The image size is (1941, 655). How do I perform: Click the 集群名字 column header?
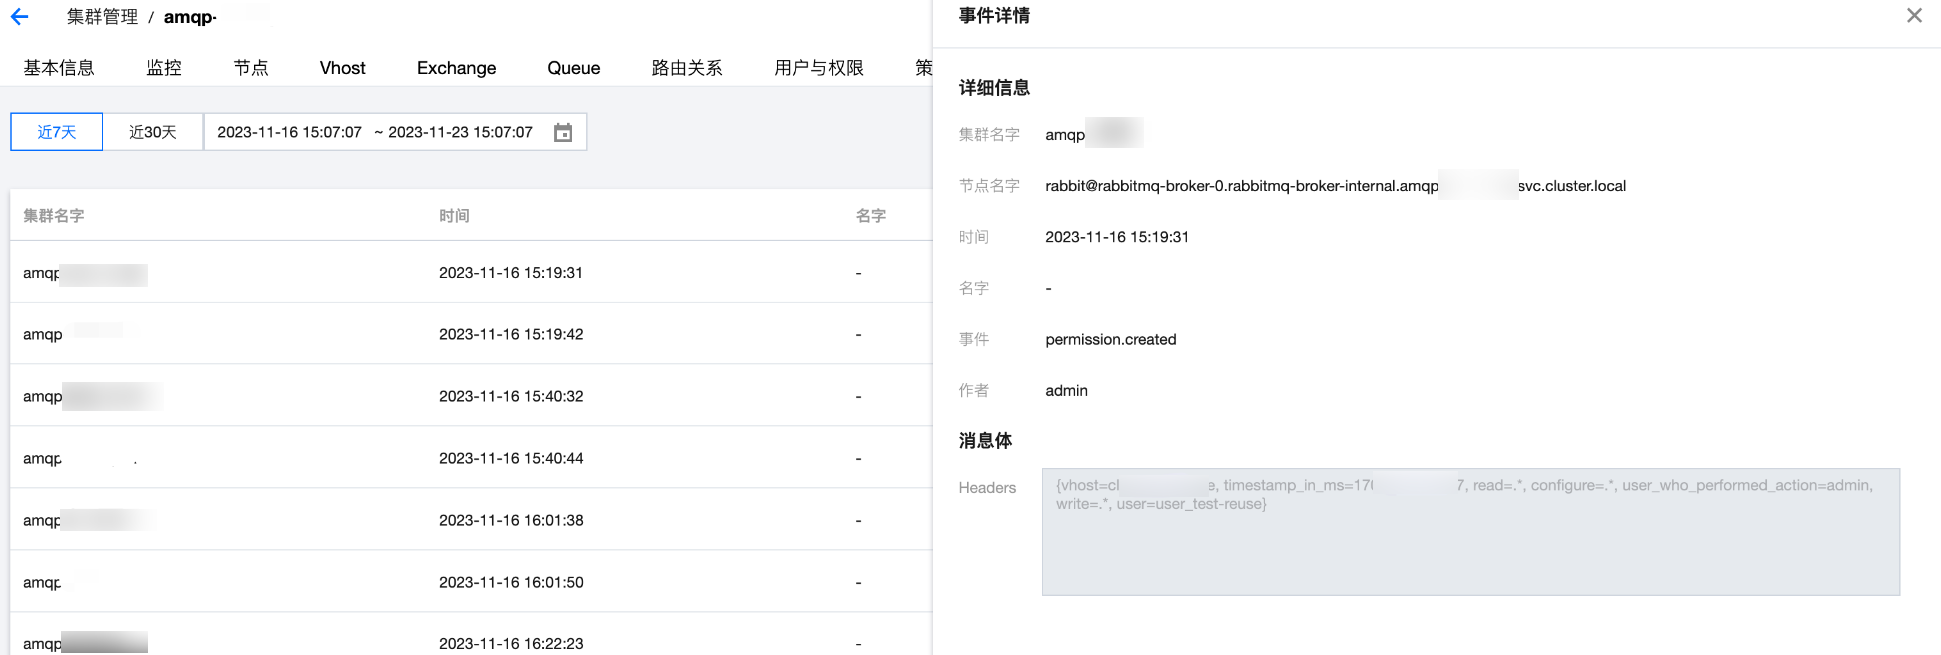54,216
